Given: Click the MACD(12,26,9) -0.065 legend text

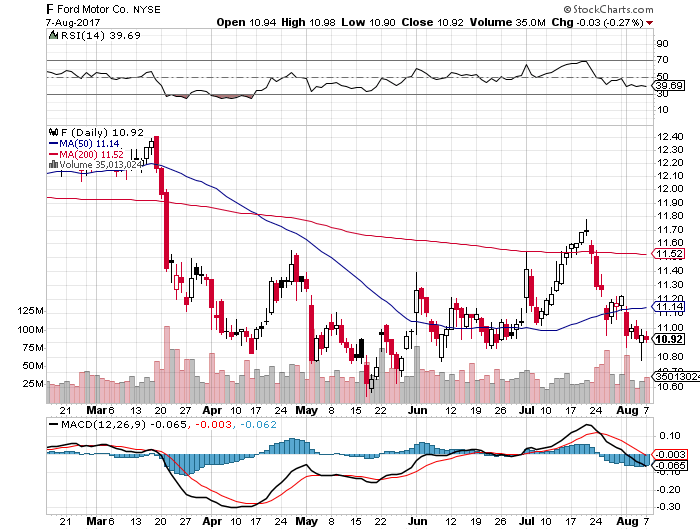Looking at the screenshot, I should pyautogui.click(x=124, y=424).
